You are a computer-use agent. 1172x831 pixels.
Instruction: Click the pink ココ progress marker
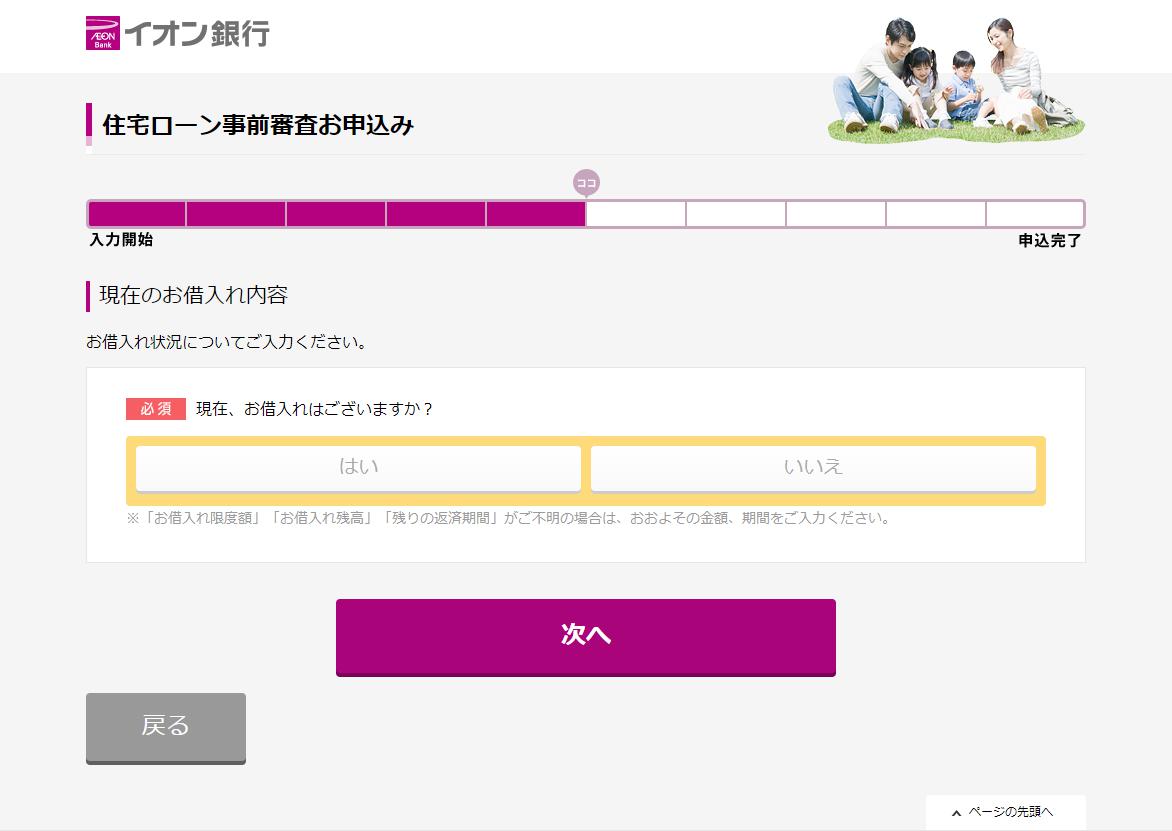586,182
